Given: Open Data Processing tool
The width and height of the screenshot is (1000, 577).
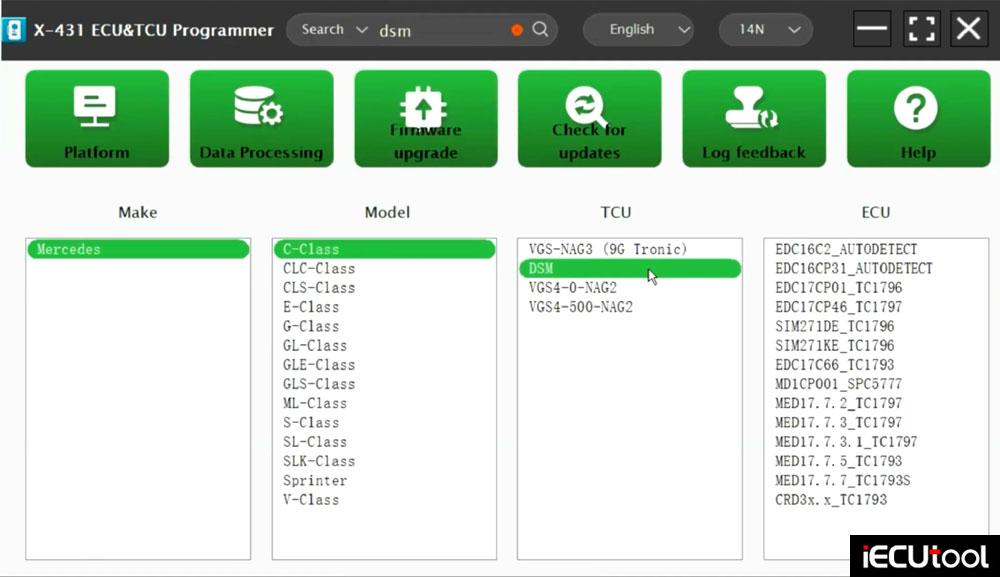Looking at the screenshot, I should pyautogui.click(x=261, y=118).
